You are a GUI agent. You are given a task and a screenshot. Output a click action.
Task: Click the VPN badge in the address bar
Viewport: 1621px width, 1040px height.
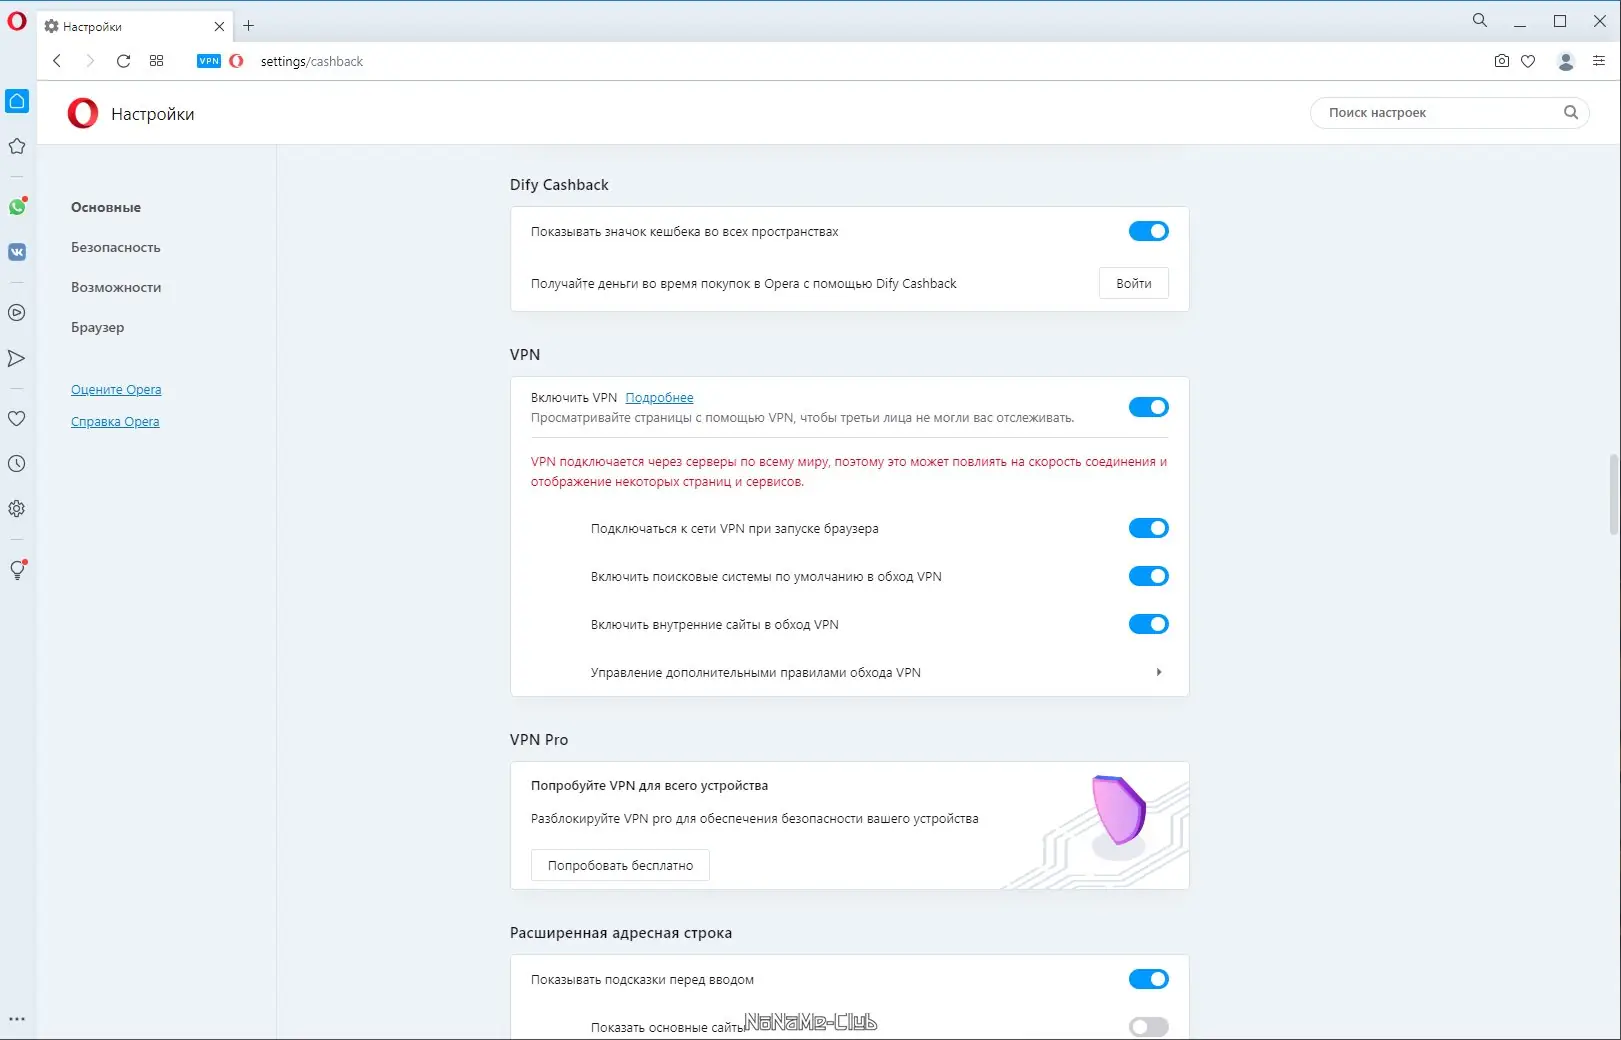tap(209, 61)
